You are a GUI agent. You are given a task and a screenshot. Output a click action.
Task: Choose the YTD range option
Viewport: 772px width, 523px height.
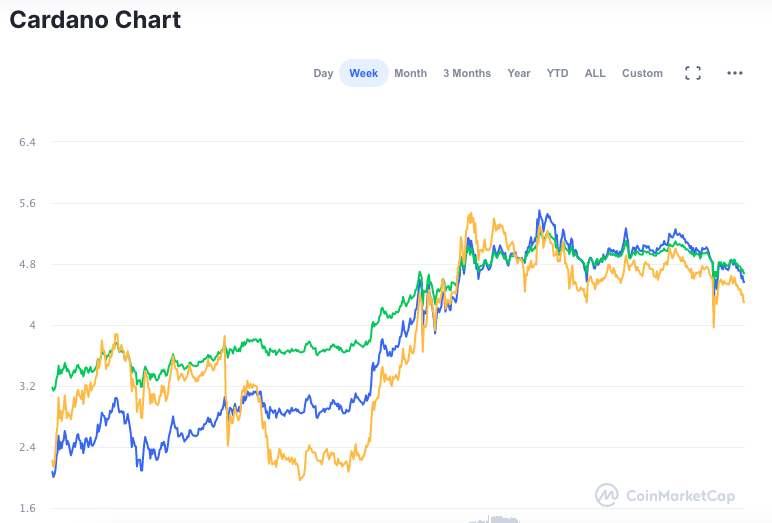click(x=557, y=73)
